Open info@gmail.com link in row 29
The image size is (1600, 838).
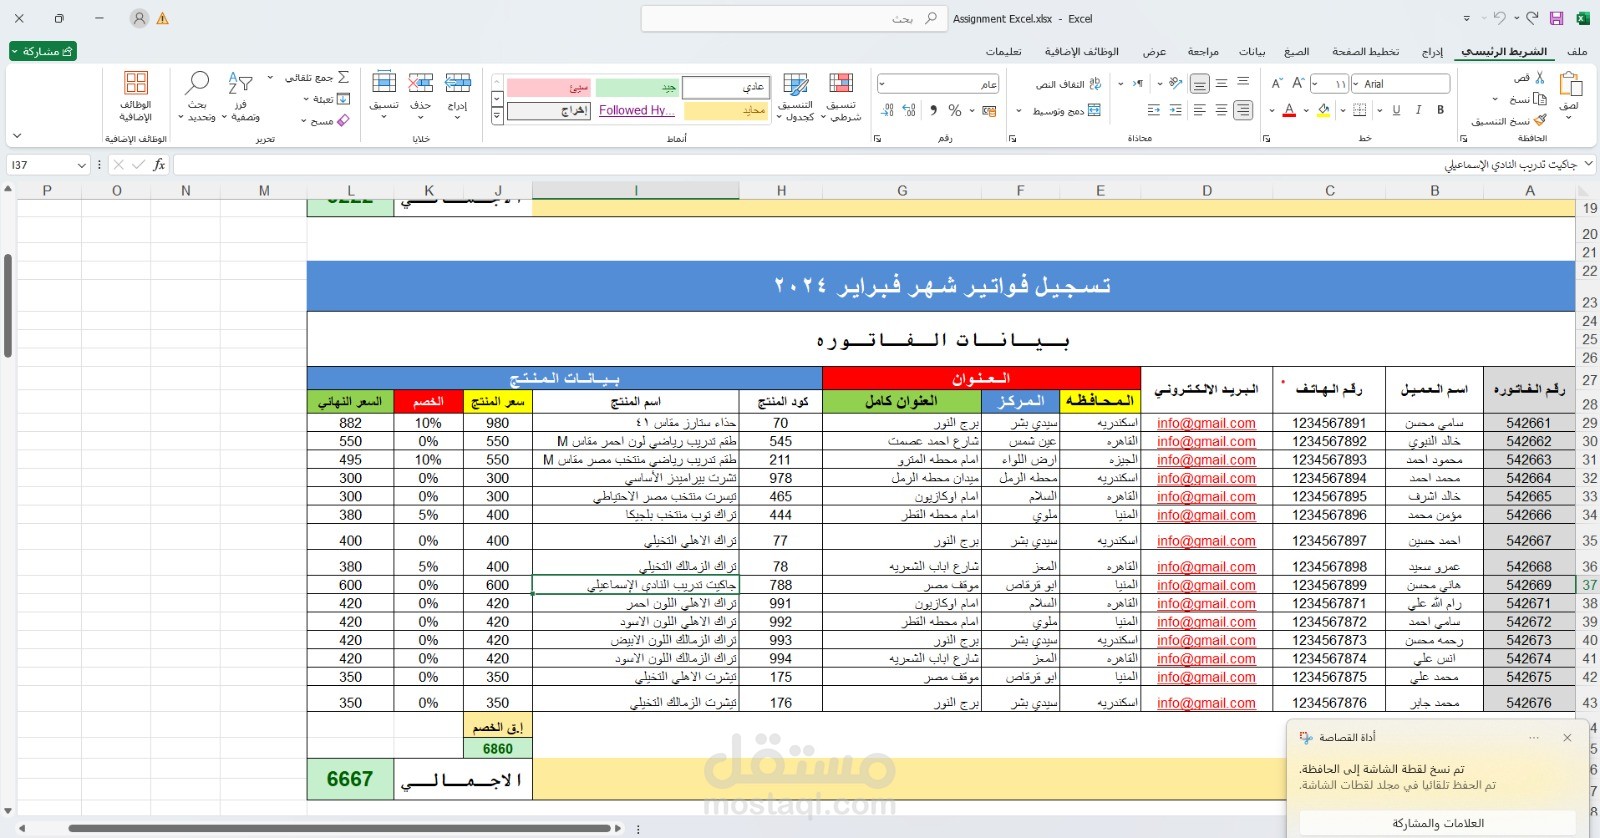pyautogui.click(x=1206, y=423)
